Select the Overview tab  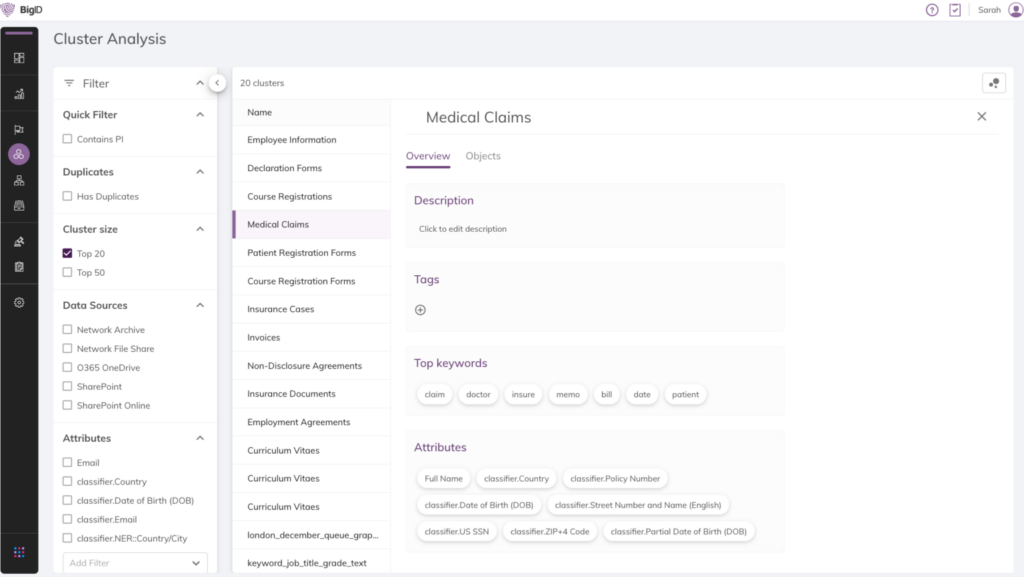click(x=428, y=156)
